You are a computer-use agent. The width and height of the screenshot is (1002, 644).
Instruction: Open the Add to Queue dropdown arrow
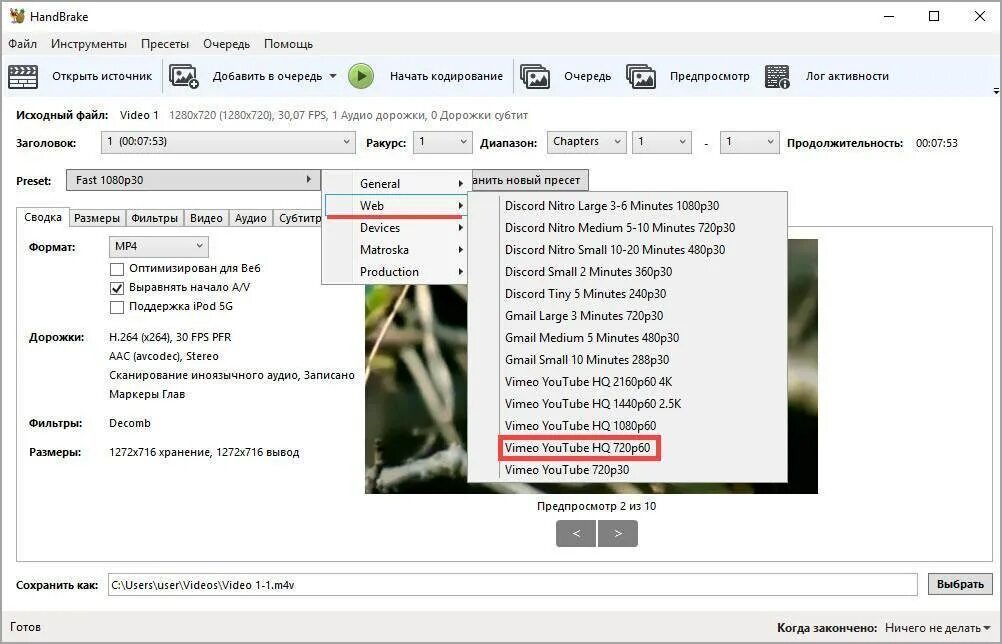333,76
